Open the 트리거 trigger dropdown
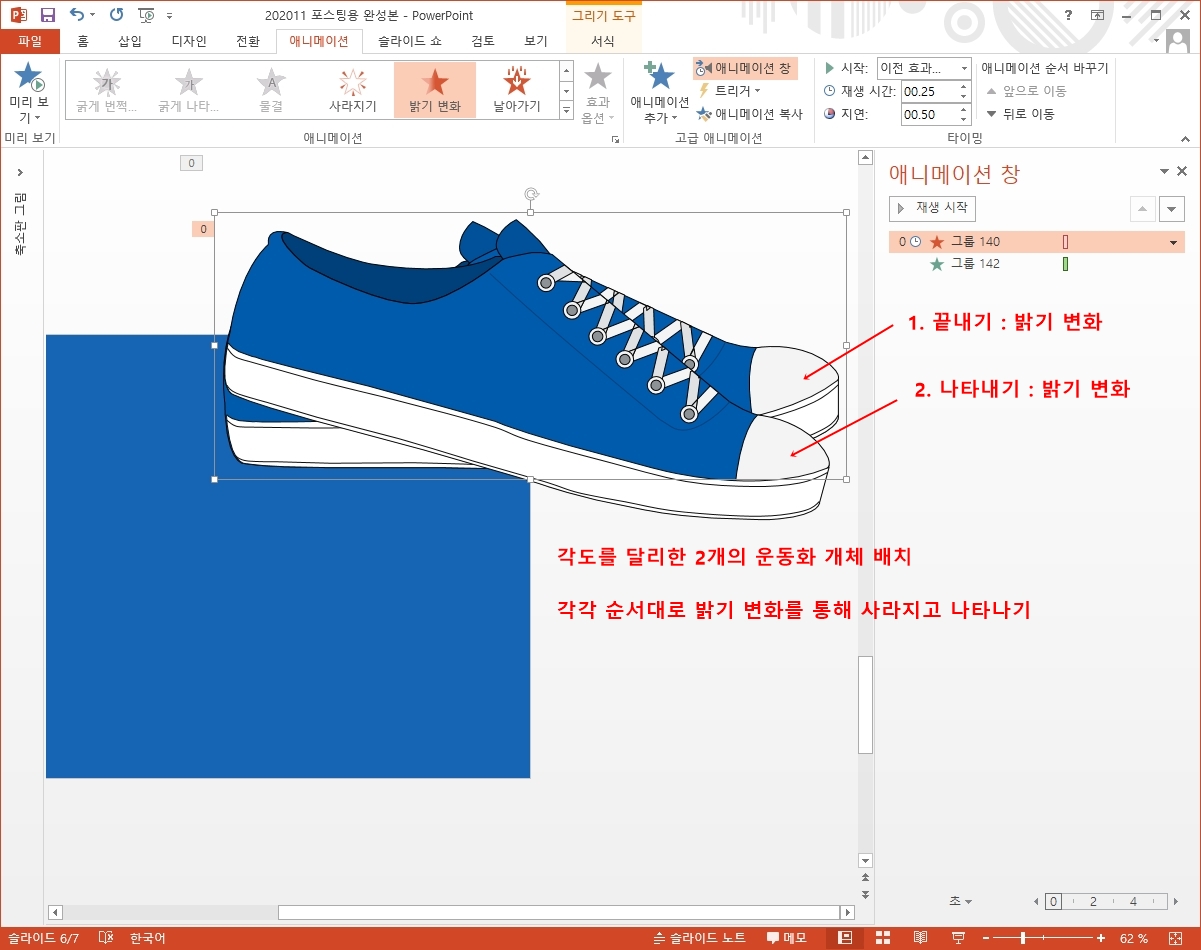1201x950 pixels. pos(729,91)
